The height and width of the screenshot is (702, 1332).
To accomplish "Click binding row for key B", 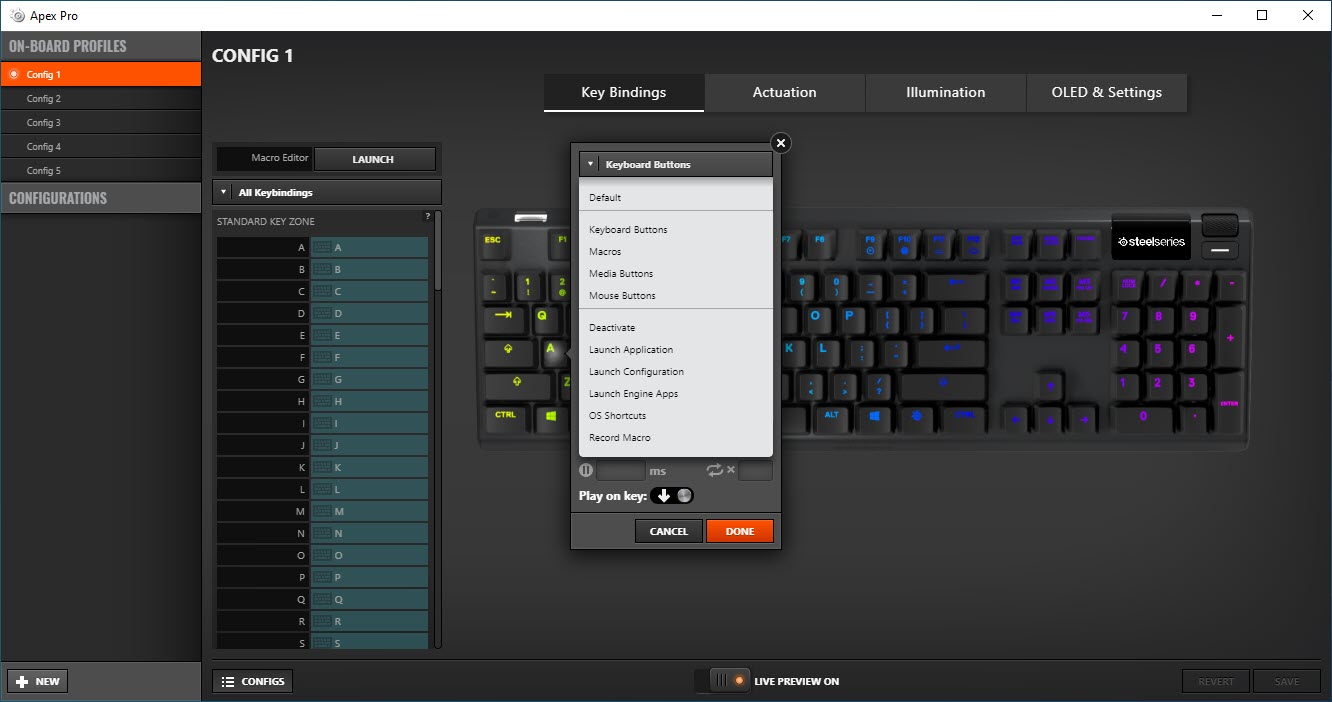I will [322, 269].
